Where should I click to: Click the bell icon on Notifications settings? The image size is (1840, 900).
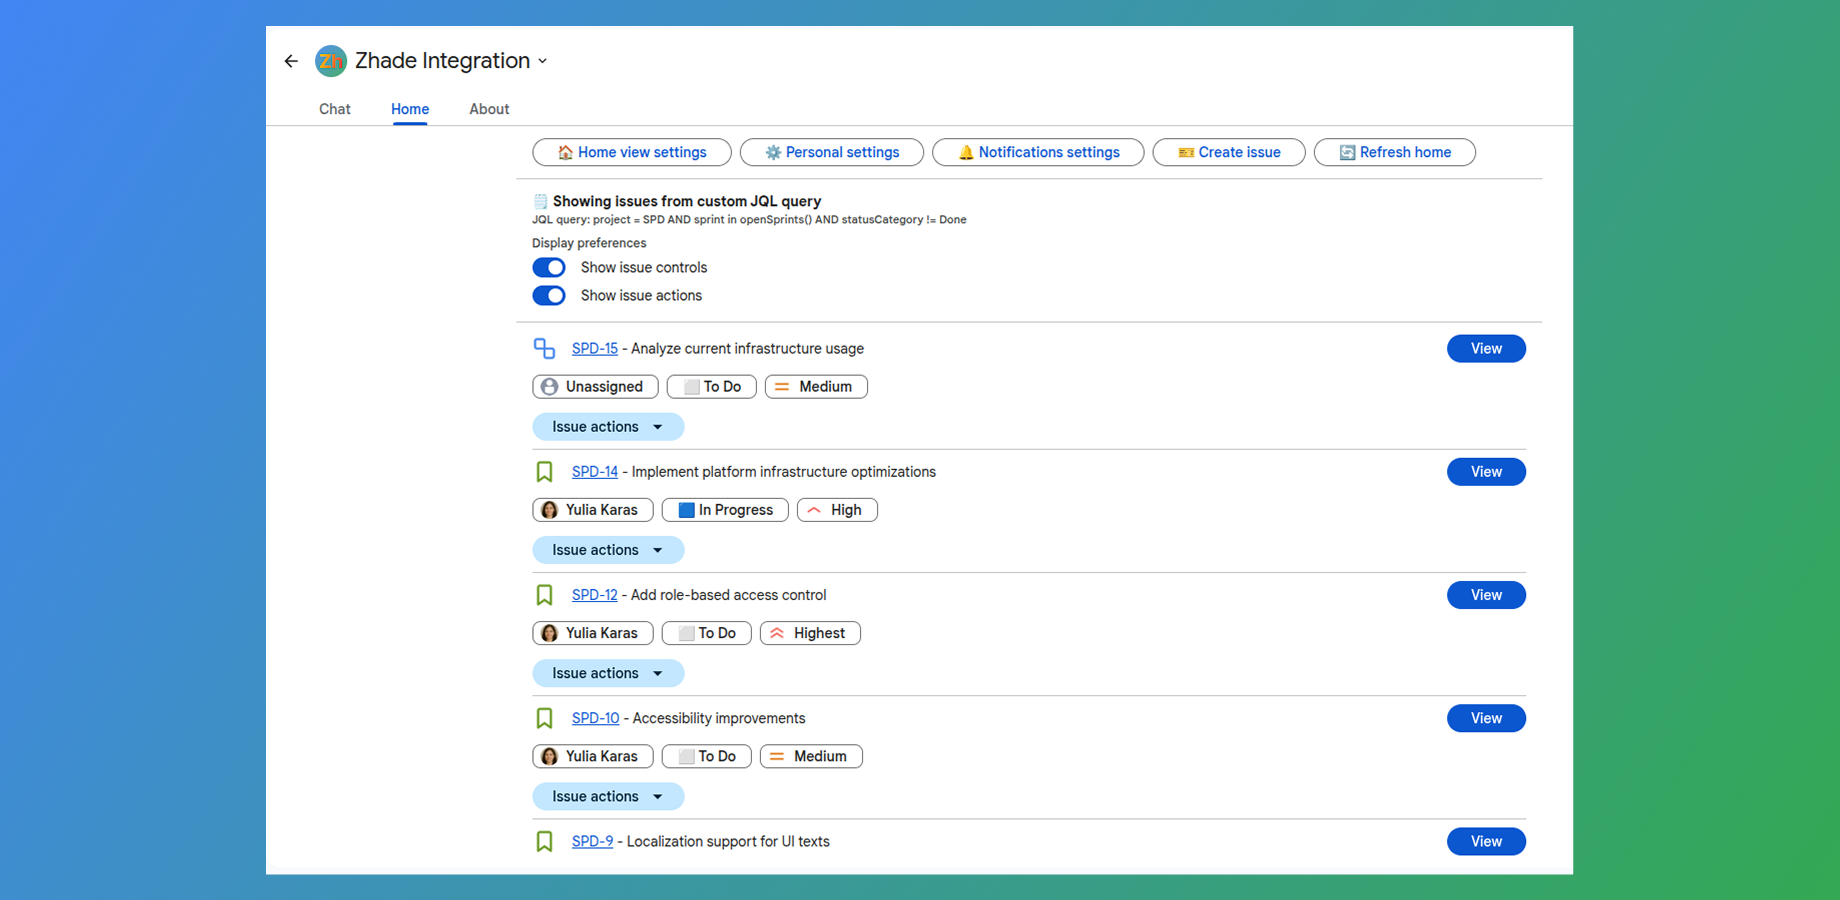[966, 152]
